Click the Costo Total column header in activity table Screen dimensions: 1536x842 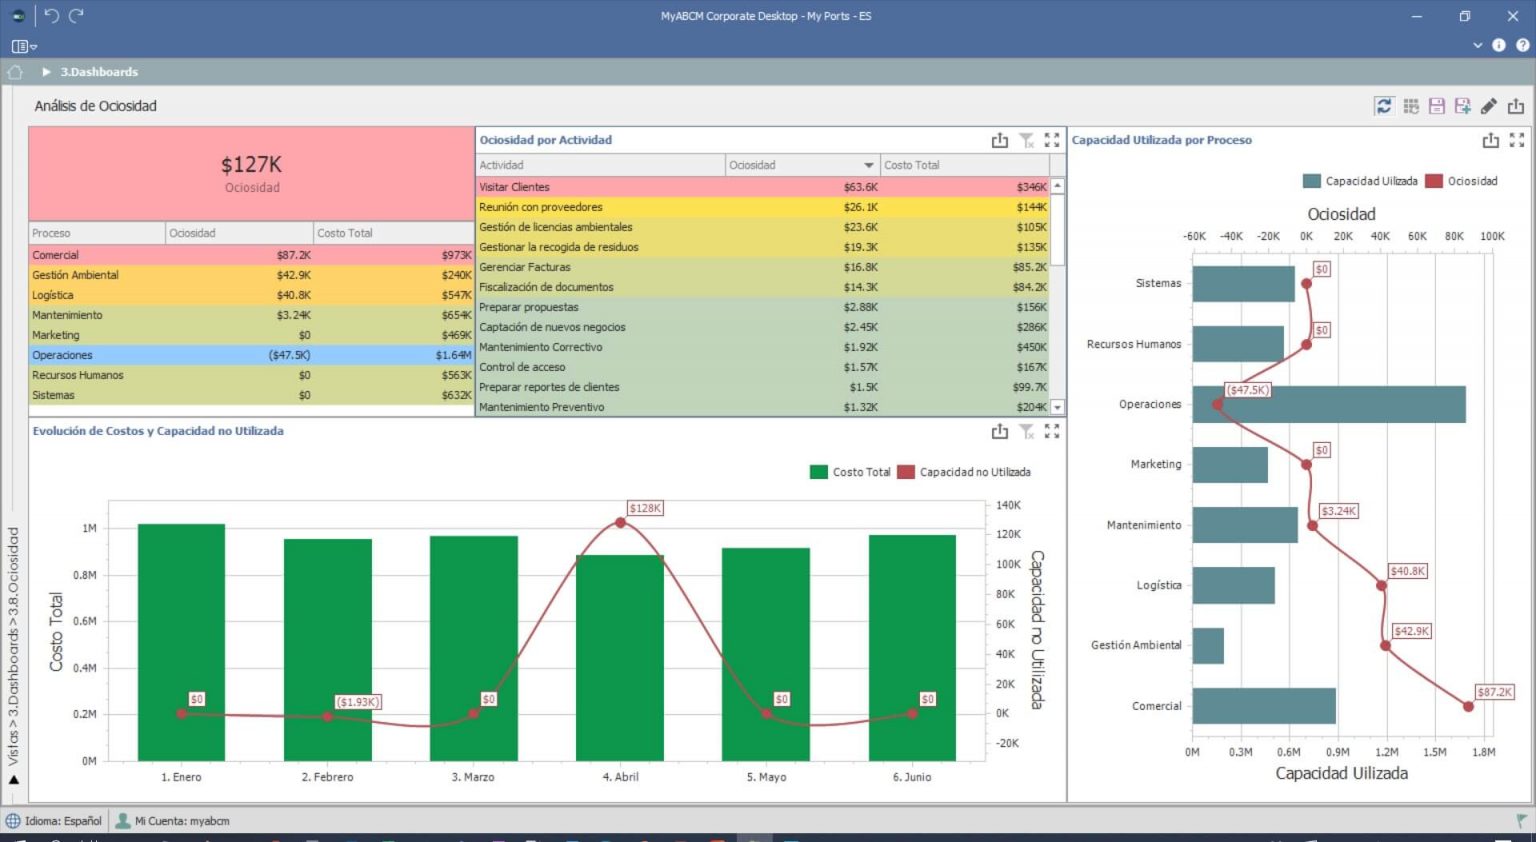[x=911, y=166]
